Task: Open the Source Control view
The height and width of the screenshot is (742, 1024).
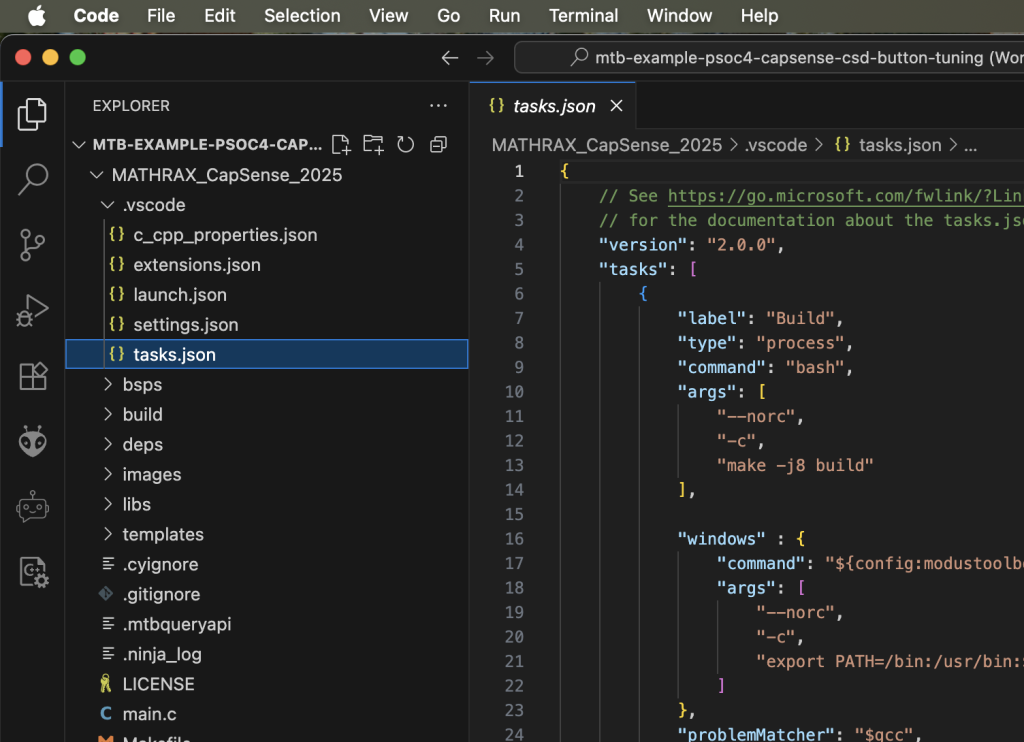Action: (x=32, y=245)
